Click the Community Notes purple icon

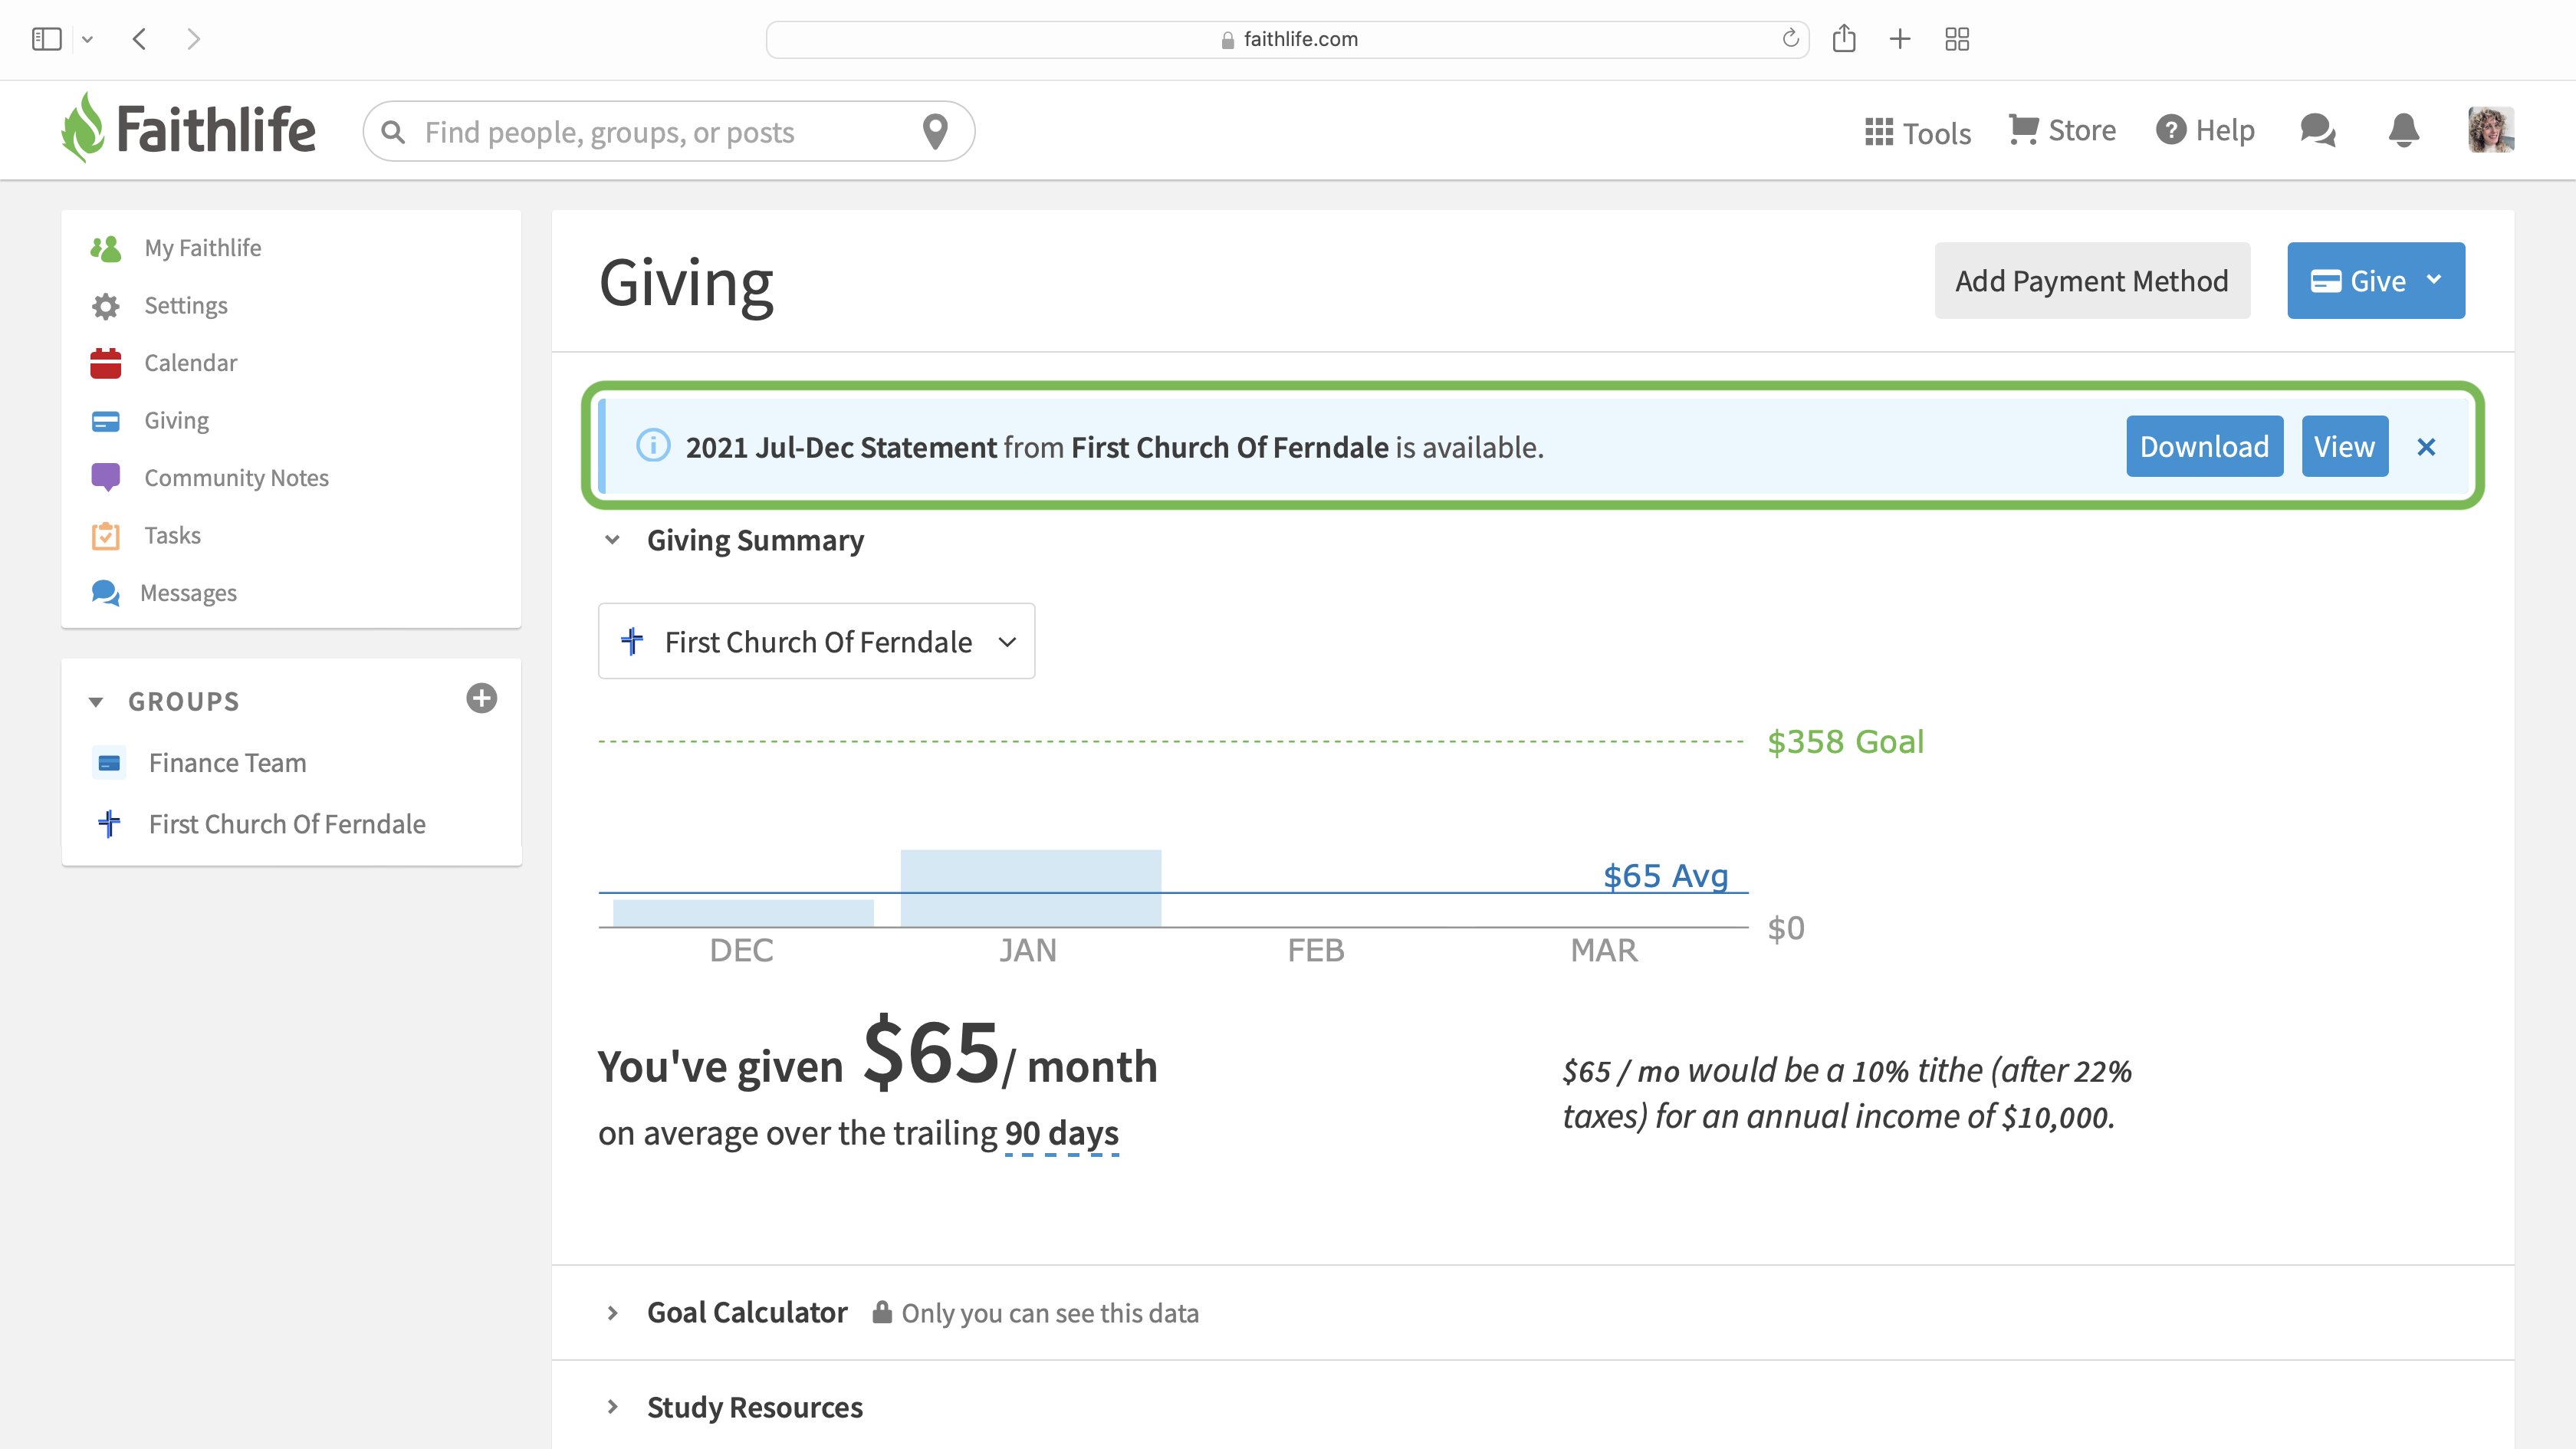tap(106, 477)
